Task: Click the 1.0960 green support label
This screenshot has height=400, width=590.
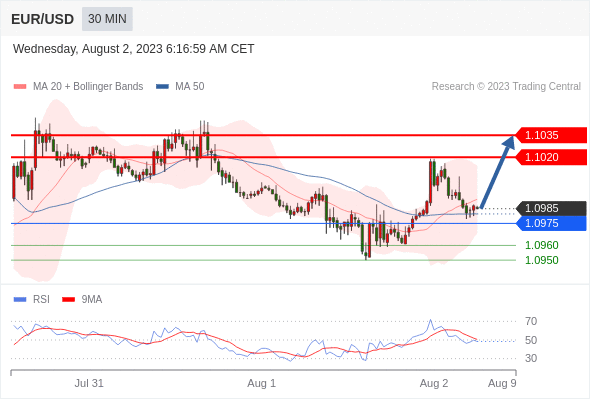Action: pos(541,245)
